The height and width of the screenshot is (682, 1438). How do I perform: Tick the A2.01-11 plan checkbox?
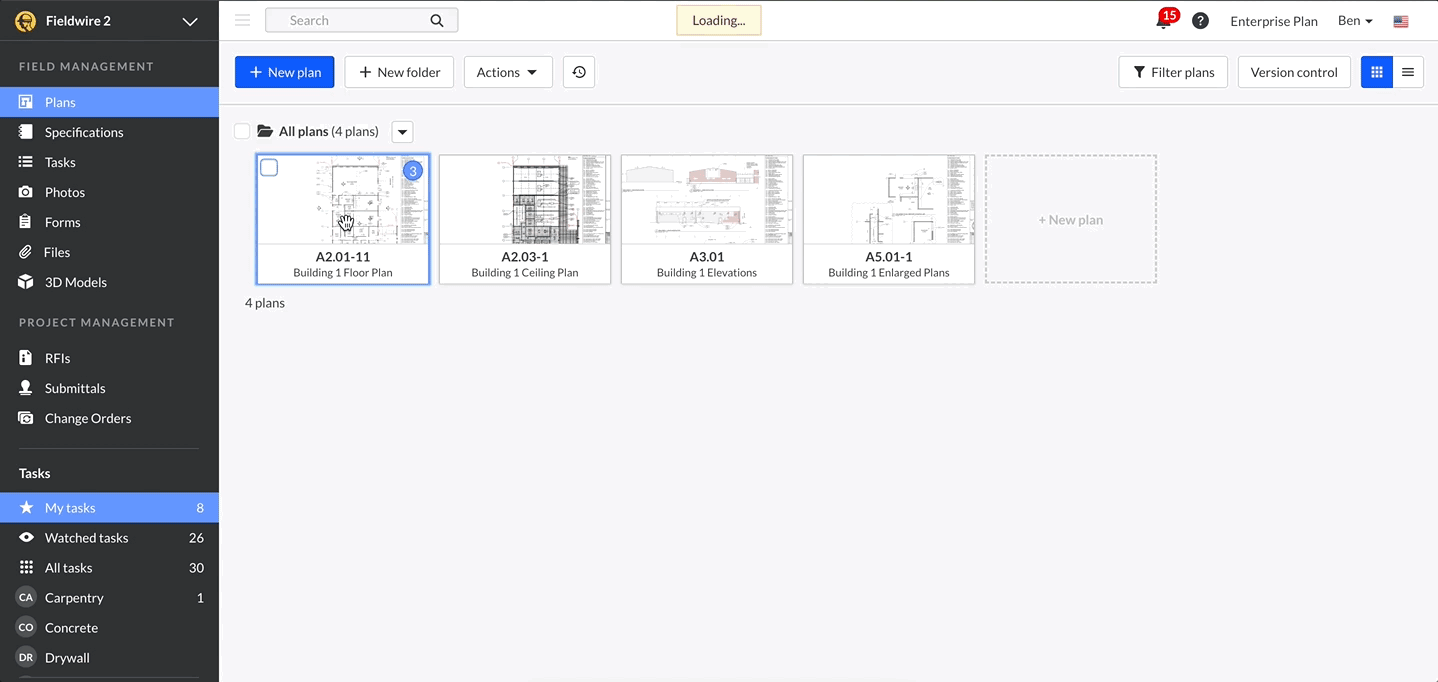tap(269, 168)
